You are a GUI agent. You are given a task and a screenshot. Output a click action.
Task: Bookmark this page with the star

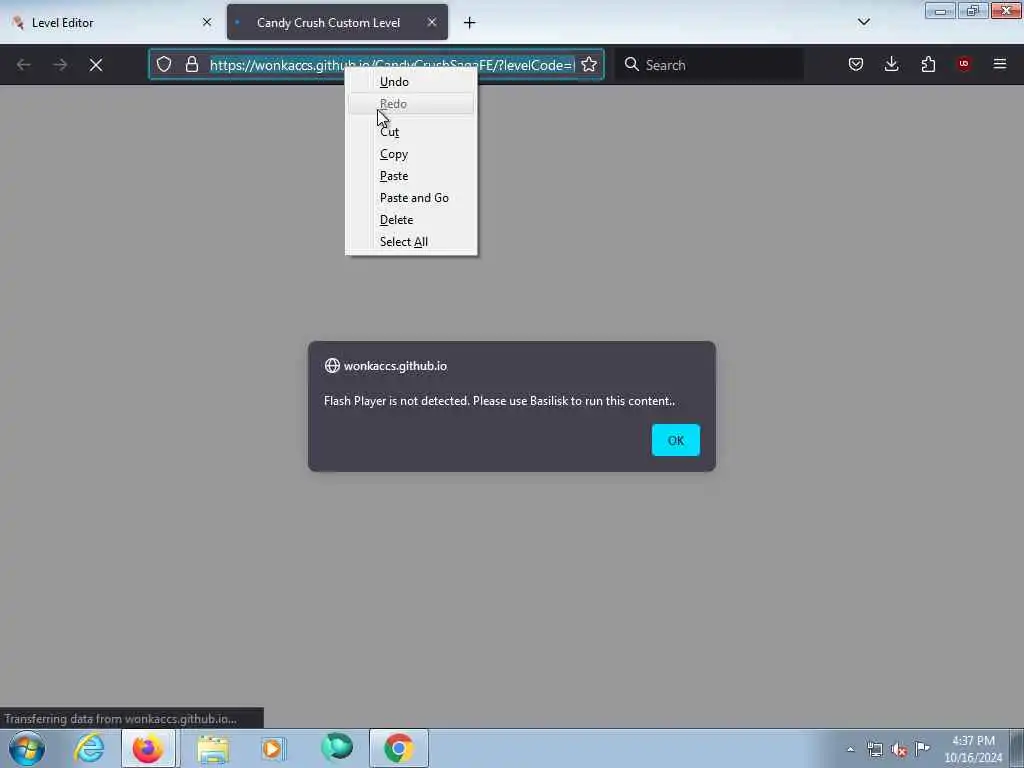[589, 64]
